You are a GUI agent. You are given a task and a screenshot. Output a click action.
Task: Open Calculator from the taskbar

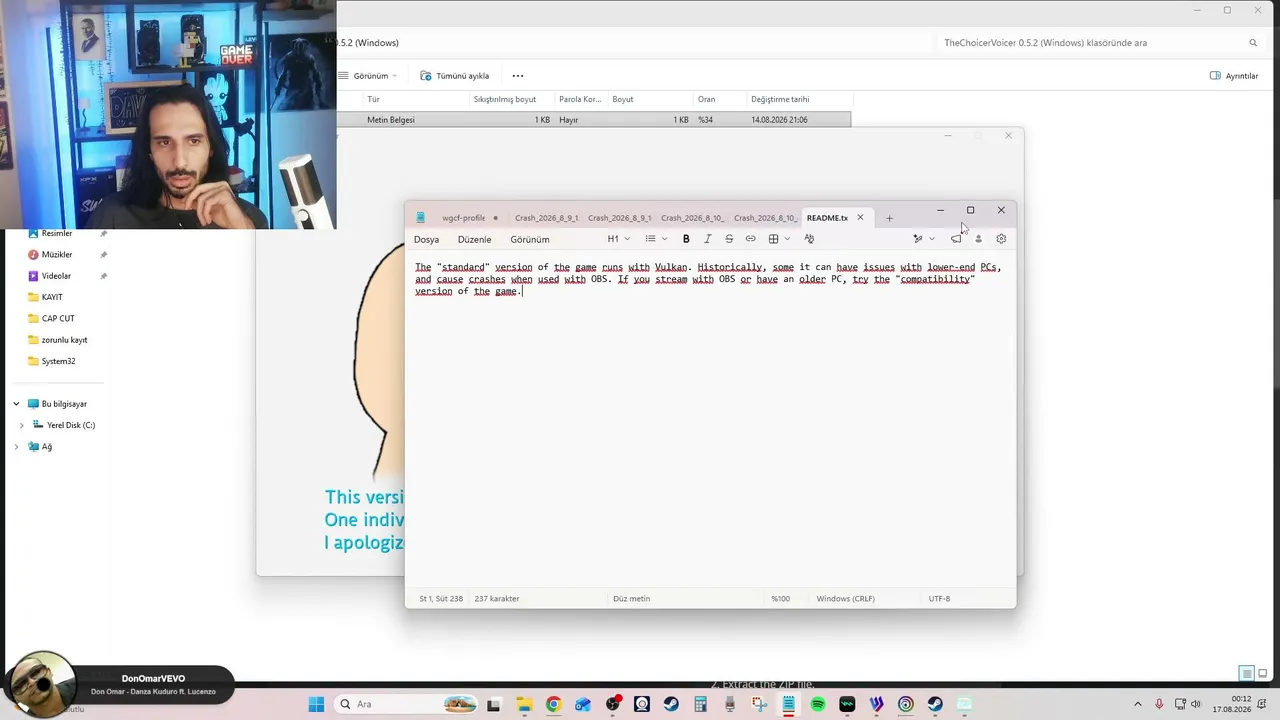click(x=700, y=704)
